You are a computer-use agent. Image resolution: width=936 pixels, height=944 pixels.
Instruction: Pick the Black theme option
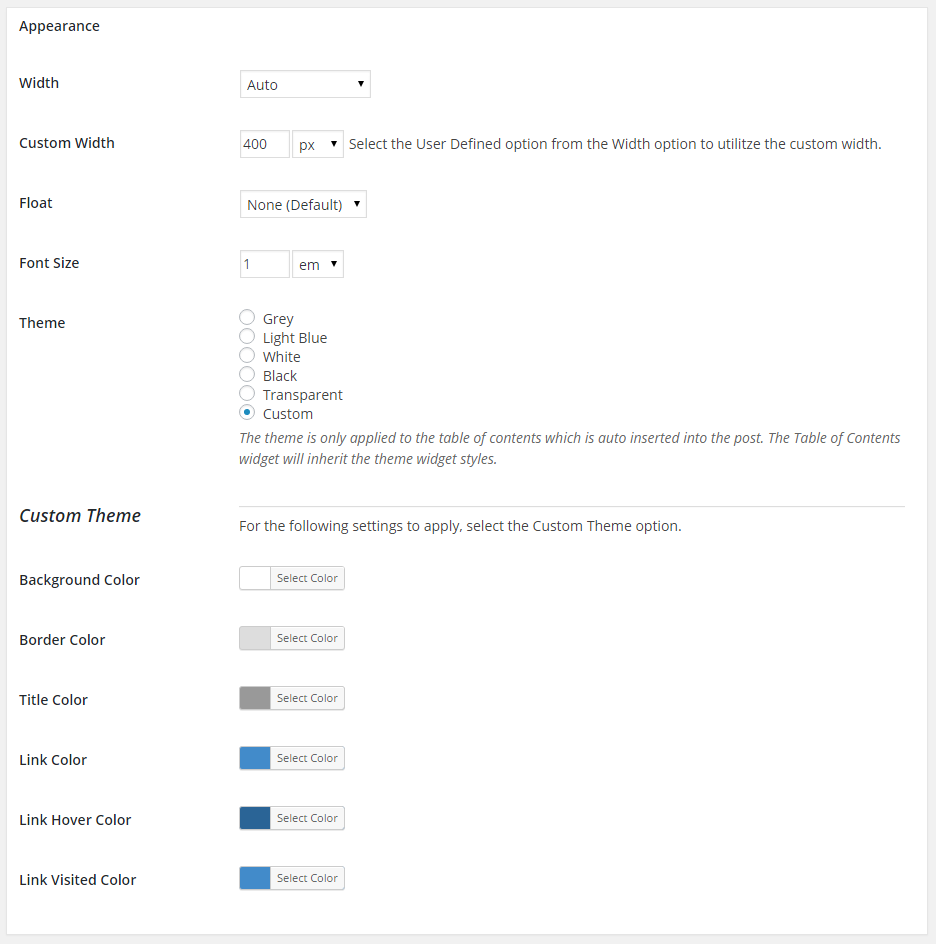247,375
